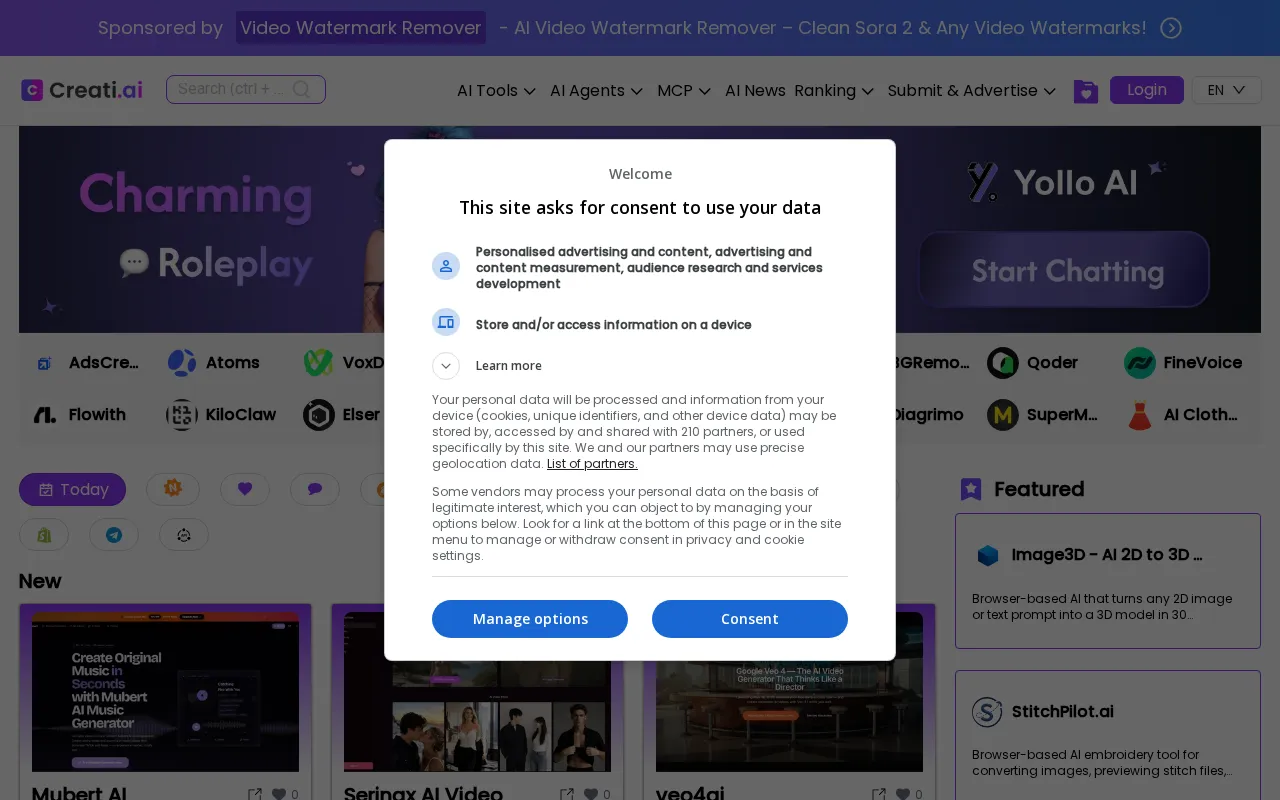This screenshot has width=1280, height=800.
Task: Expand the AI Agents menu
Action: click(596, 91)
